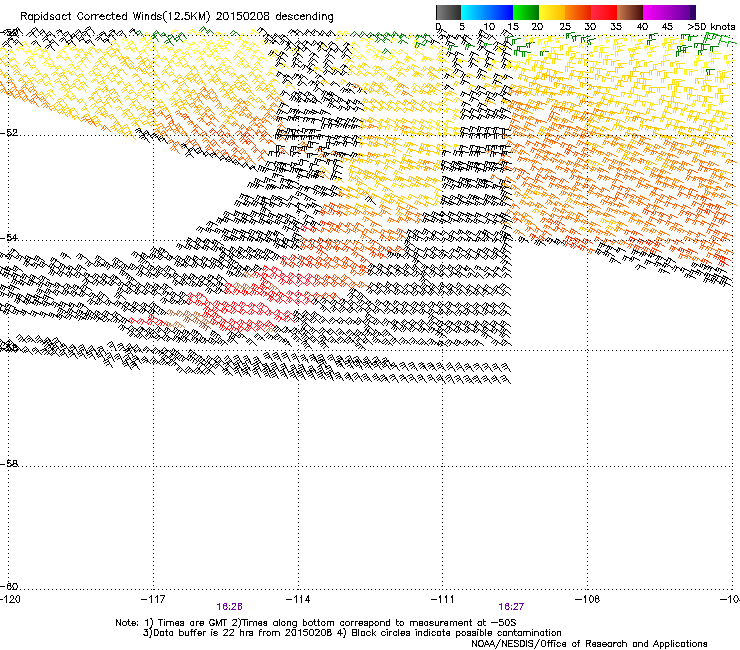Click the brown 35-40 knots legend swatch

(630, 12)
